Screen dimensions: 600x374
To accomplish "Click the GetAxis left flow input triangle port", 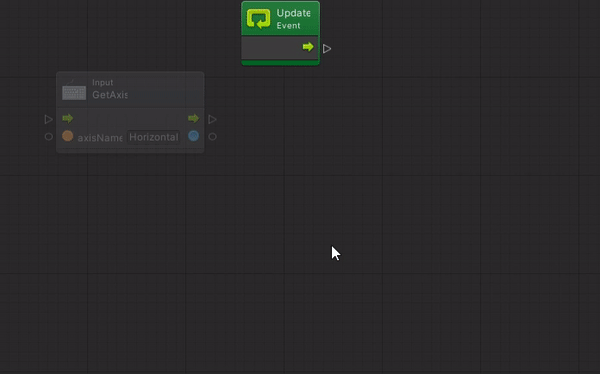I will pos(49,119).
